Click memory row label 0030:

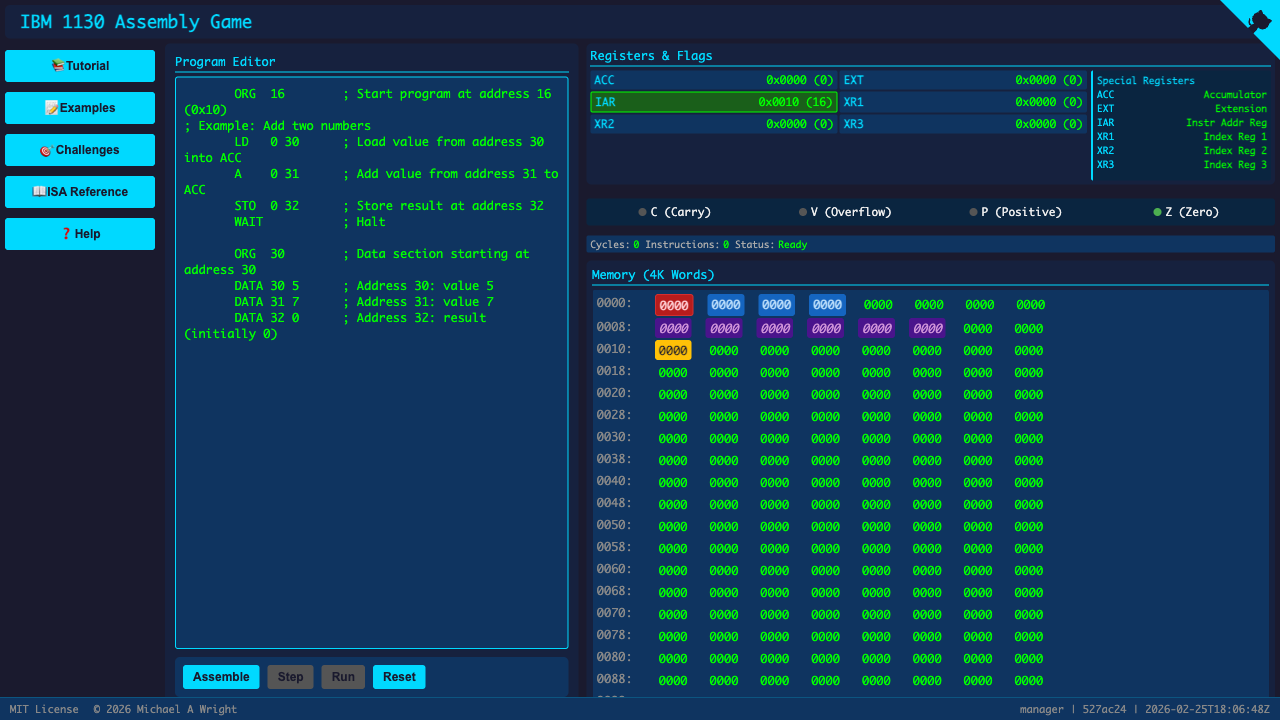[x=614, y=437]
